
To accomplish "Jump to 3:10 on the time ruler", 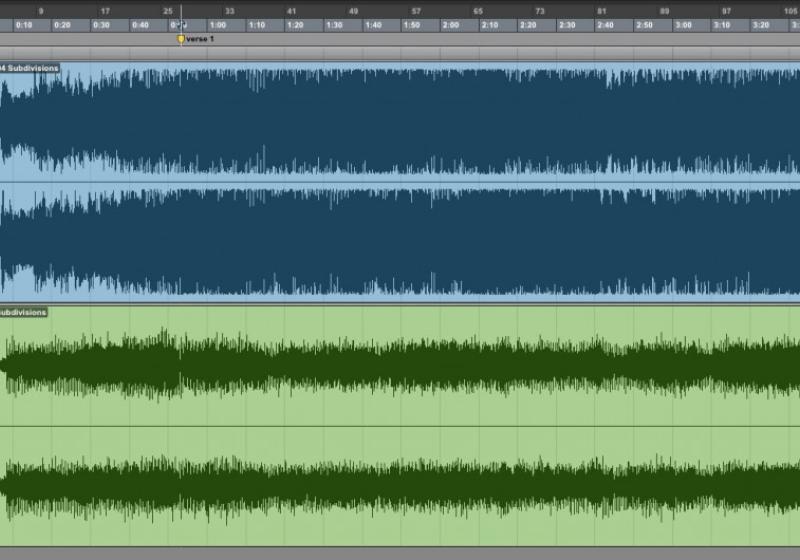I will coord(722,25).
